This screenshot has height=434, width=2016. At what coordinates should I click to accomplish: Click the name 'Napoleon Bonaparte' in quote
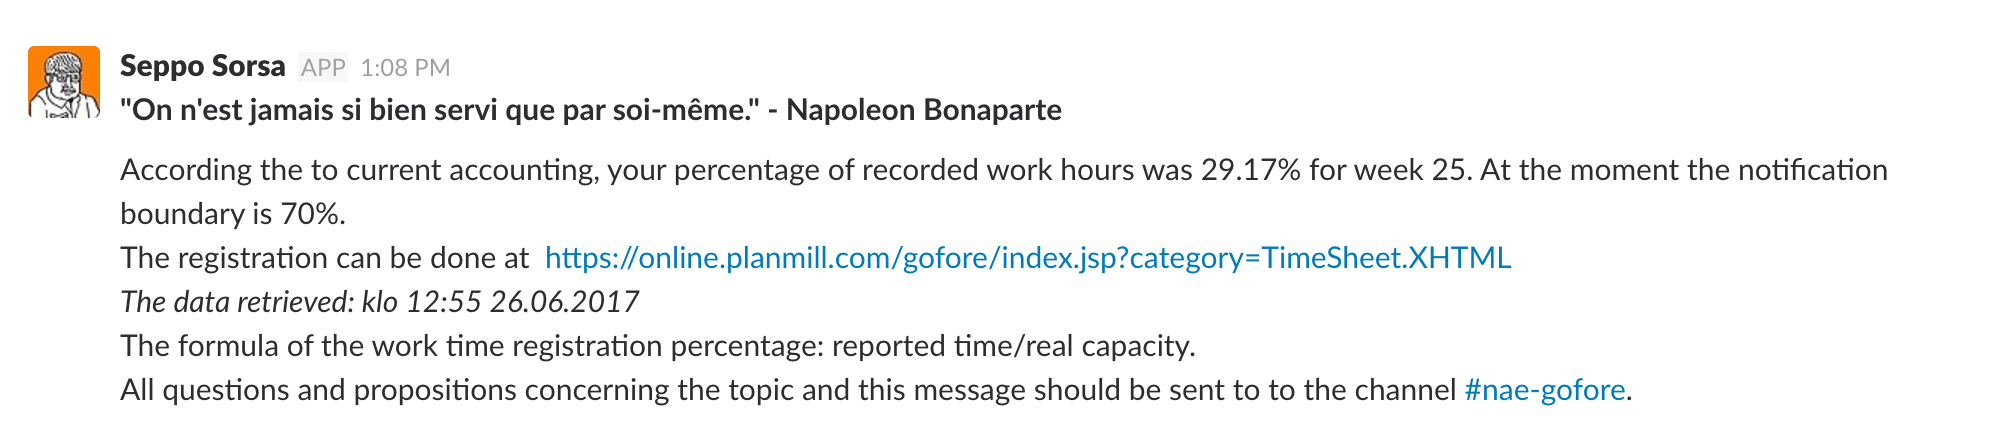[x=924, y=110]
